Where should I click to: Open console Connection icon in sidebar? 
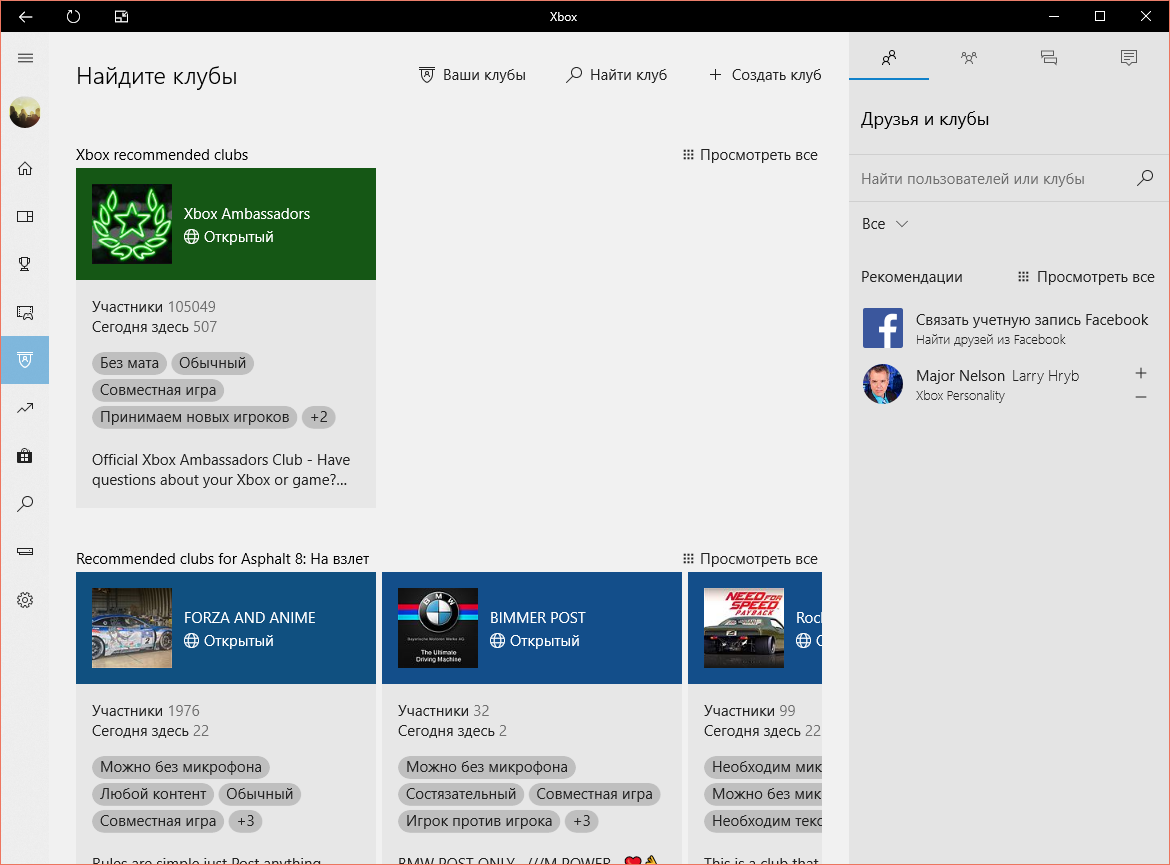25,552
